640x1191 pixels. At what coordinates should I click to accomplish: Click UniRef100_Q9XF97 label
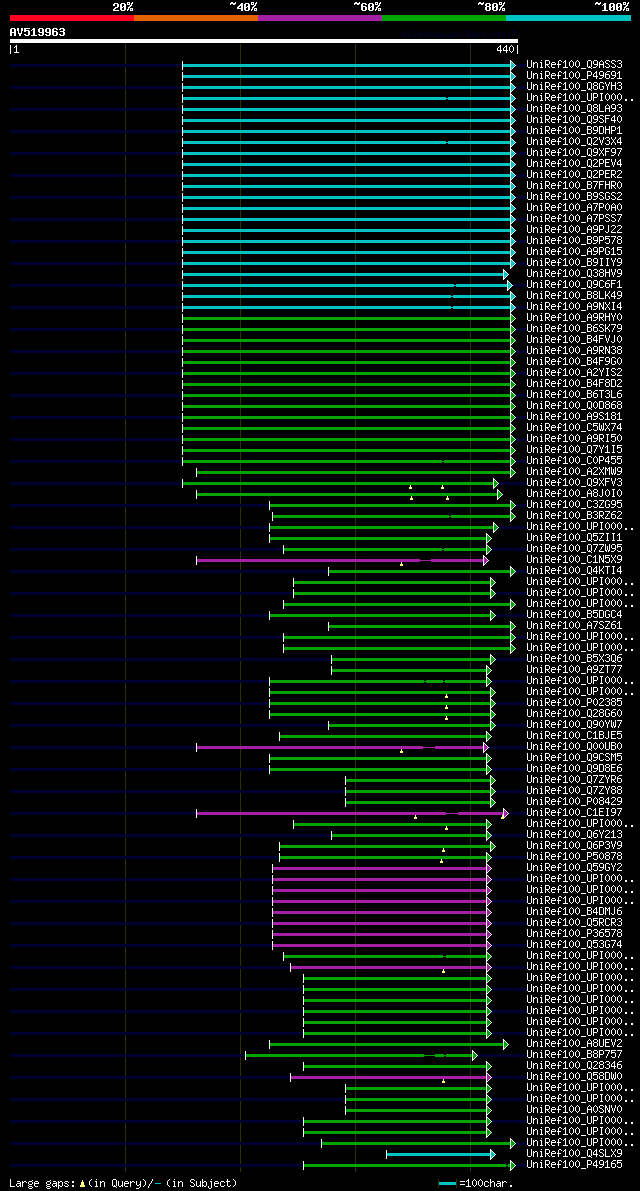tap(574, 153)
